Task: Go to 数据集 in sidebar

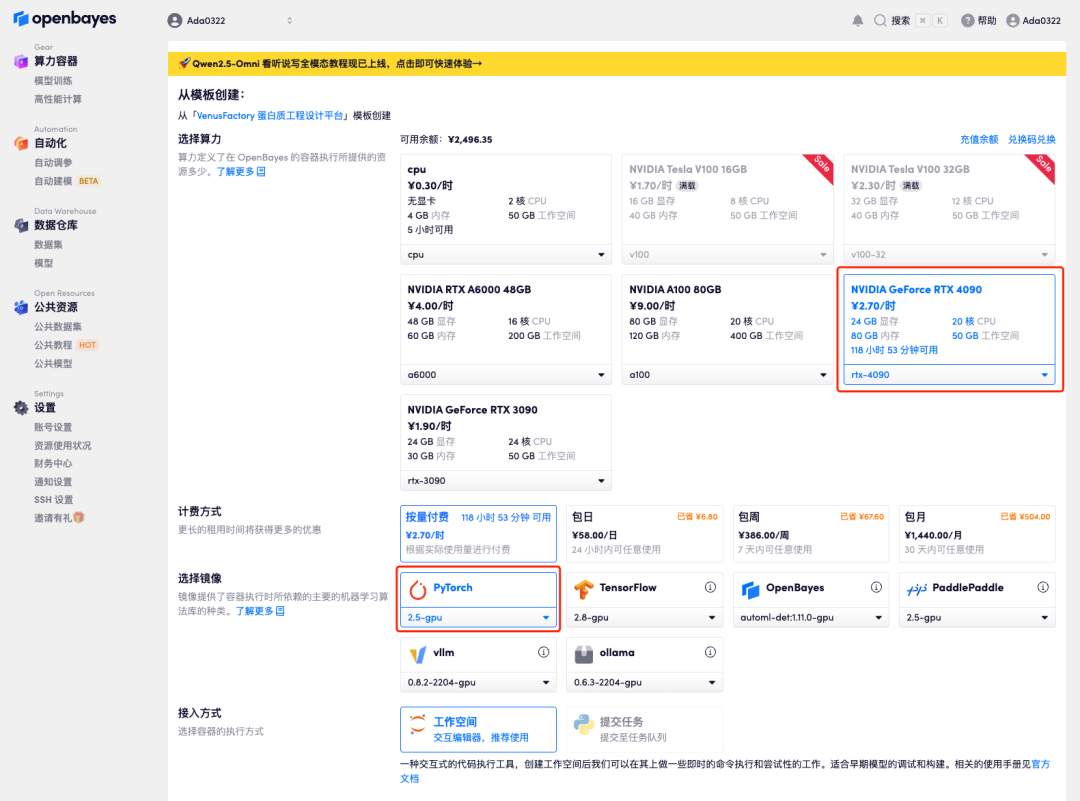Action: (x=50, y=244)
